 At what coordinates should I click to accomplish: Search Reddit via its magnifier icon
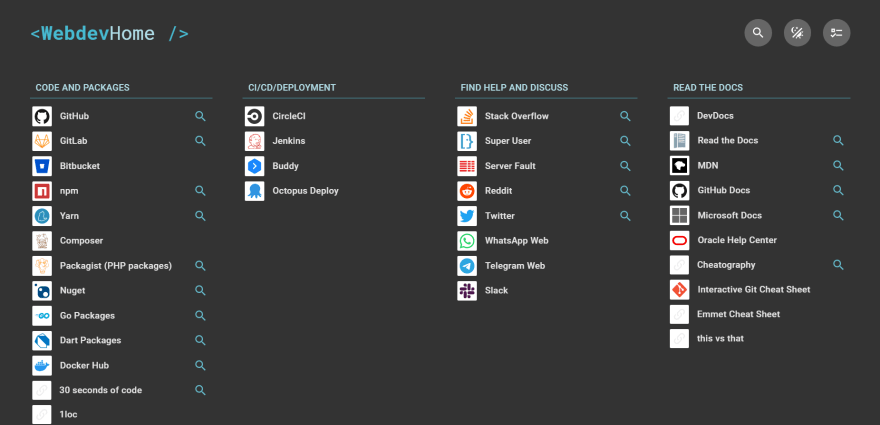pos(625,191)
